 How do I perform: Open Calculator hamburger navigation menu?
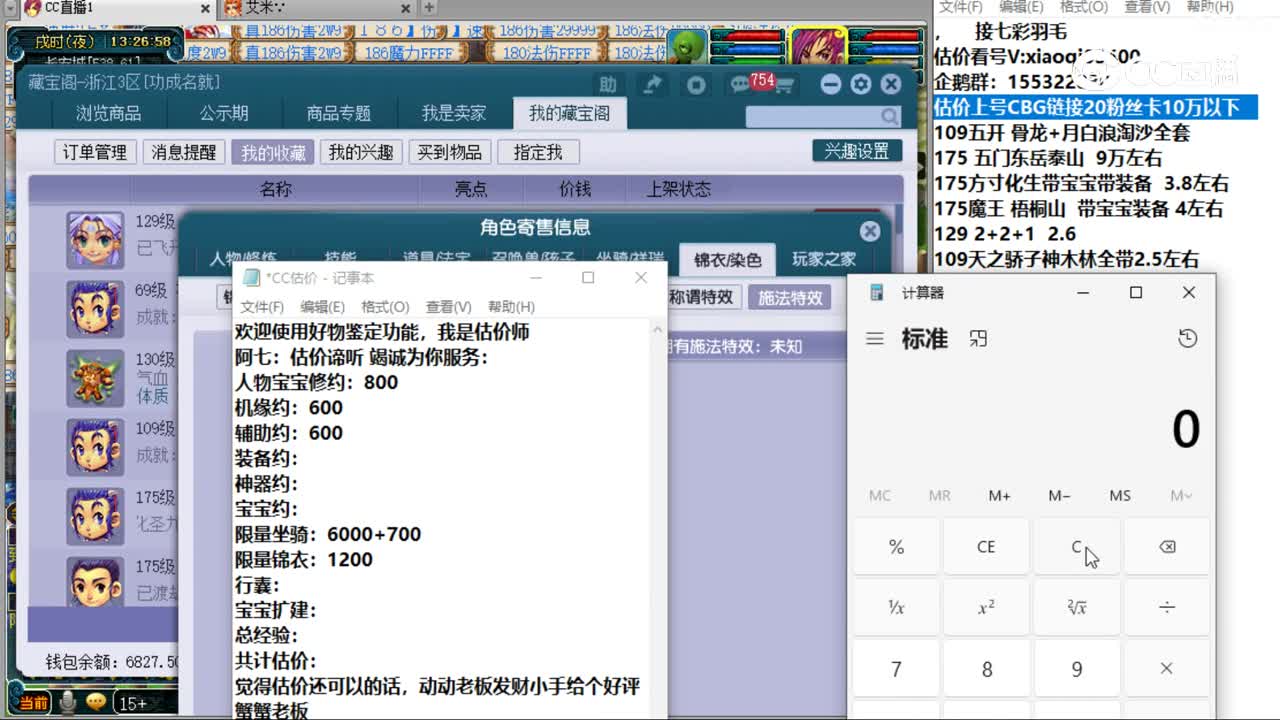click(875, 339)
